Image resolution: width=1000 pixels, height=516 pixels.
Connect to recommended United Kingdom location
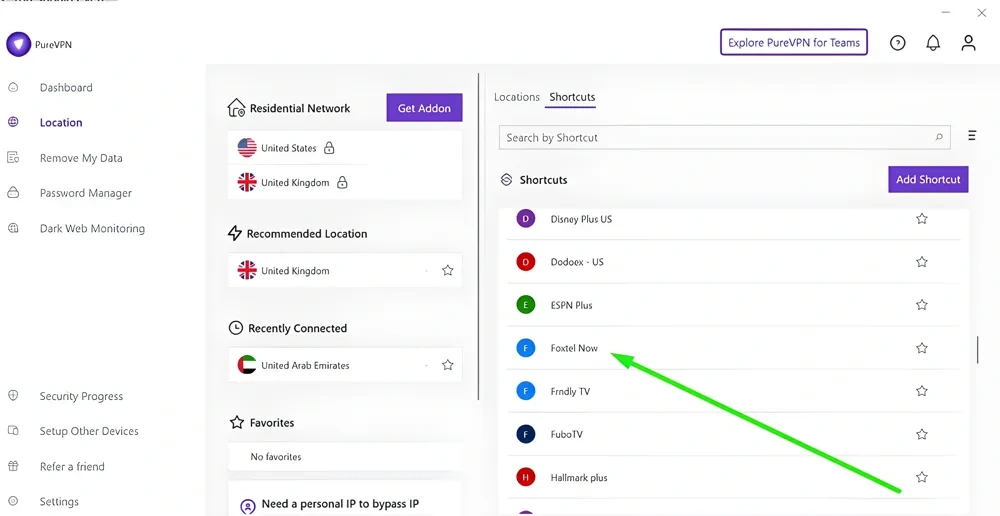click(344, 270)
